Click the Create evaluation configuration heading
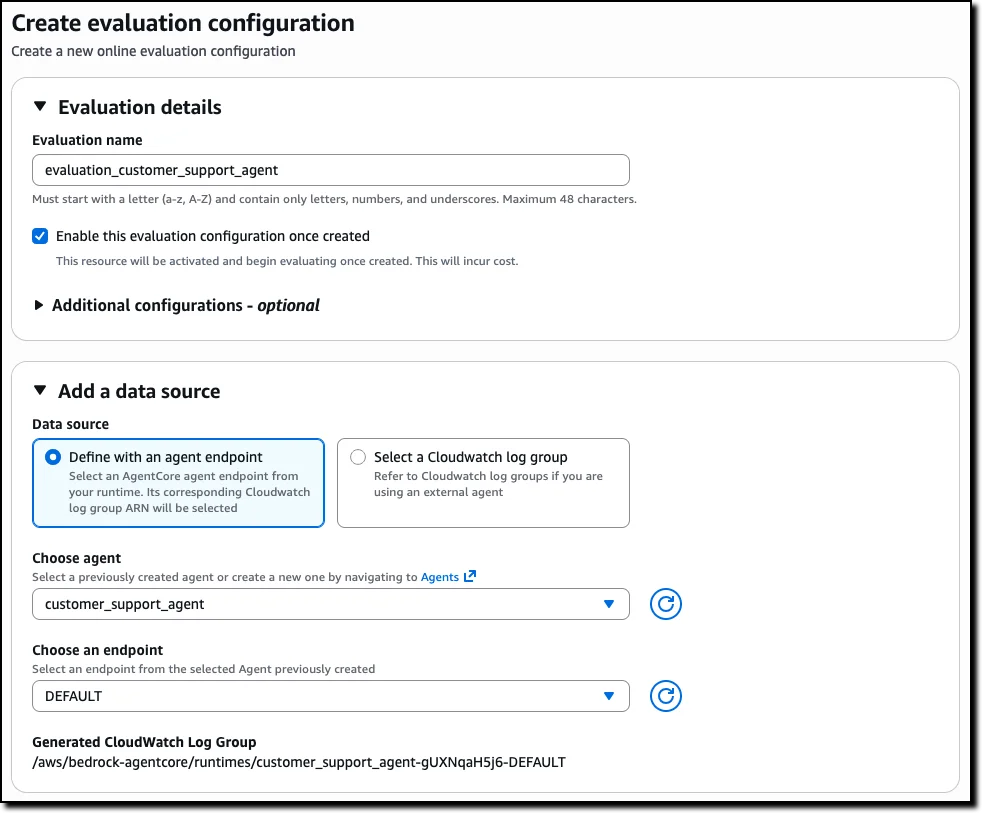 point(183,22)
